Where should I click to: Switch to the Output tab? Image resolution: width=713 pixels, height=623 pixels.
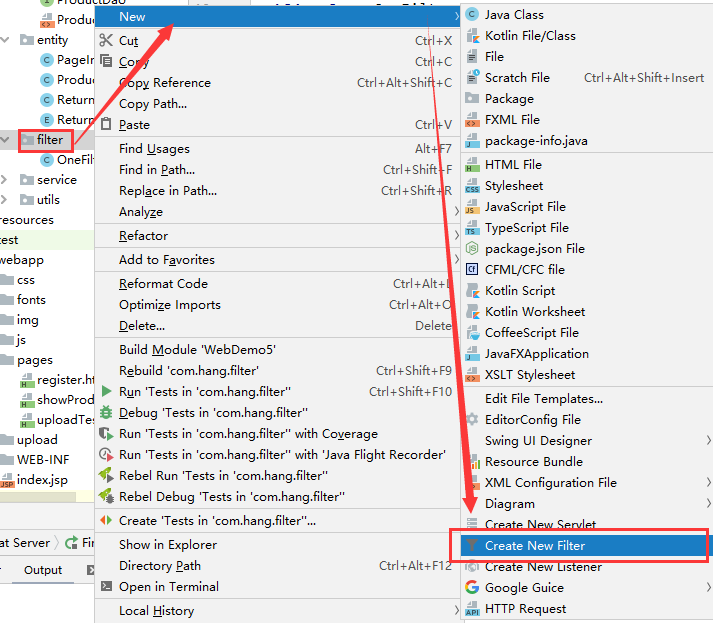point(43,570)
